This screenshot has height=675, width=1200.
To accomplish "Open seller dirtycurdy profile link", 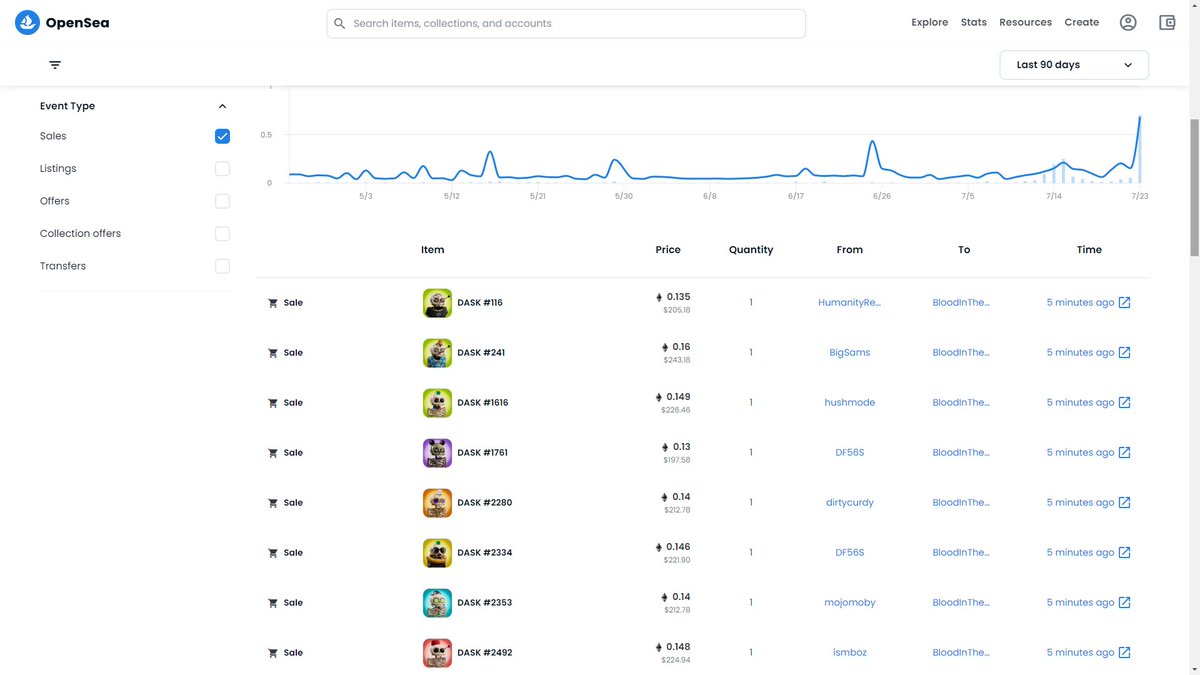I will tap(849, 502).
